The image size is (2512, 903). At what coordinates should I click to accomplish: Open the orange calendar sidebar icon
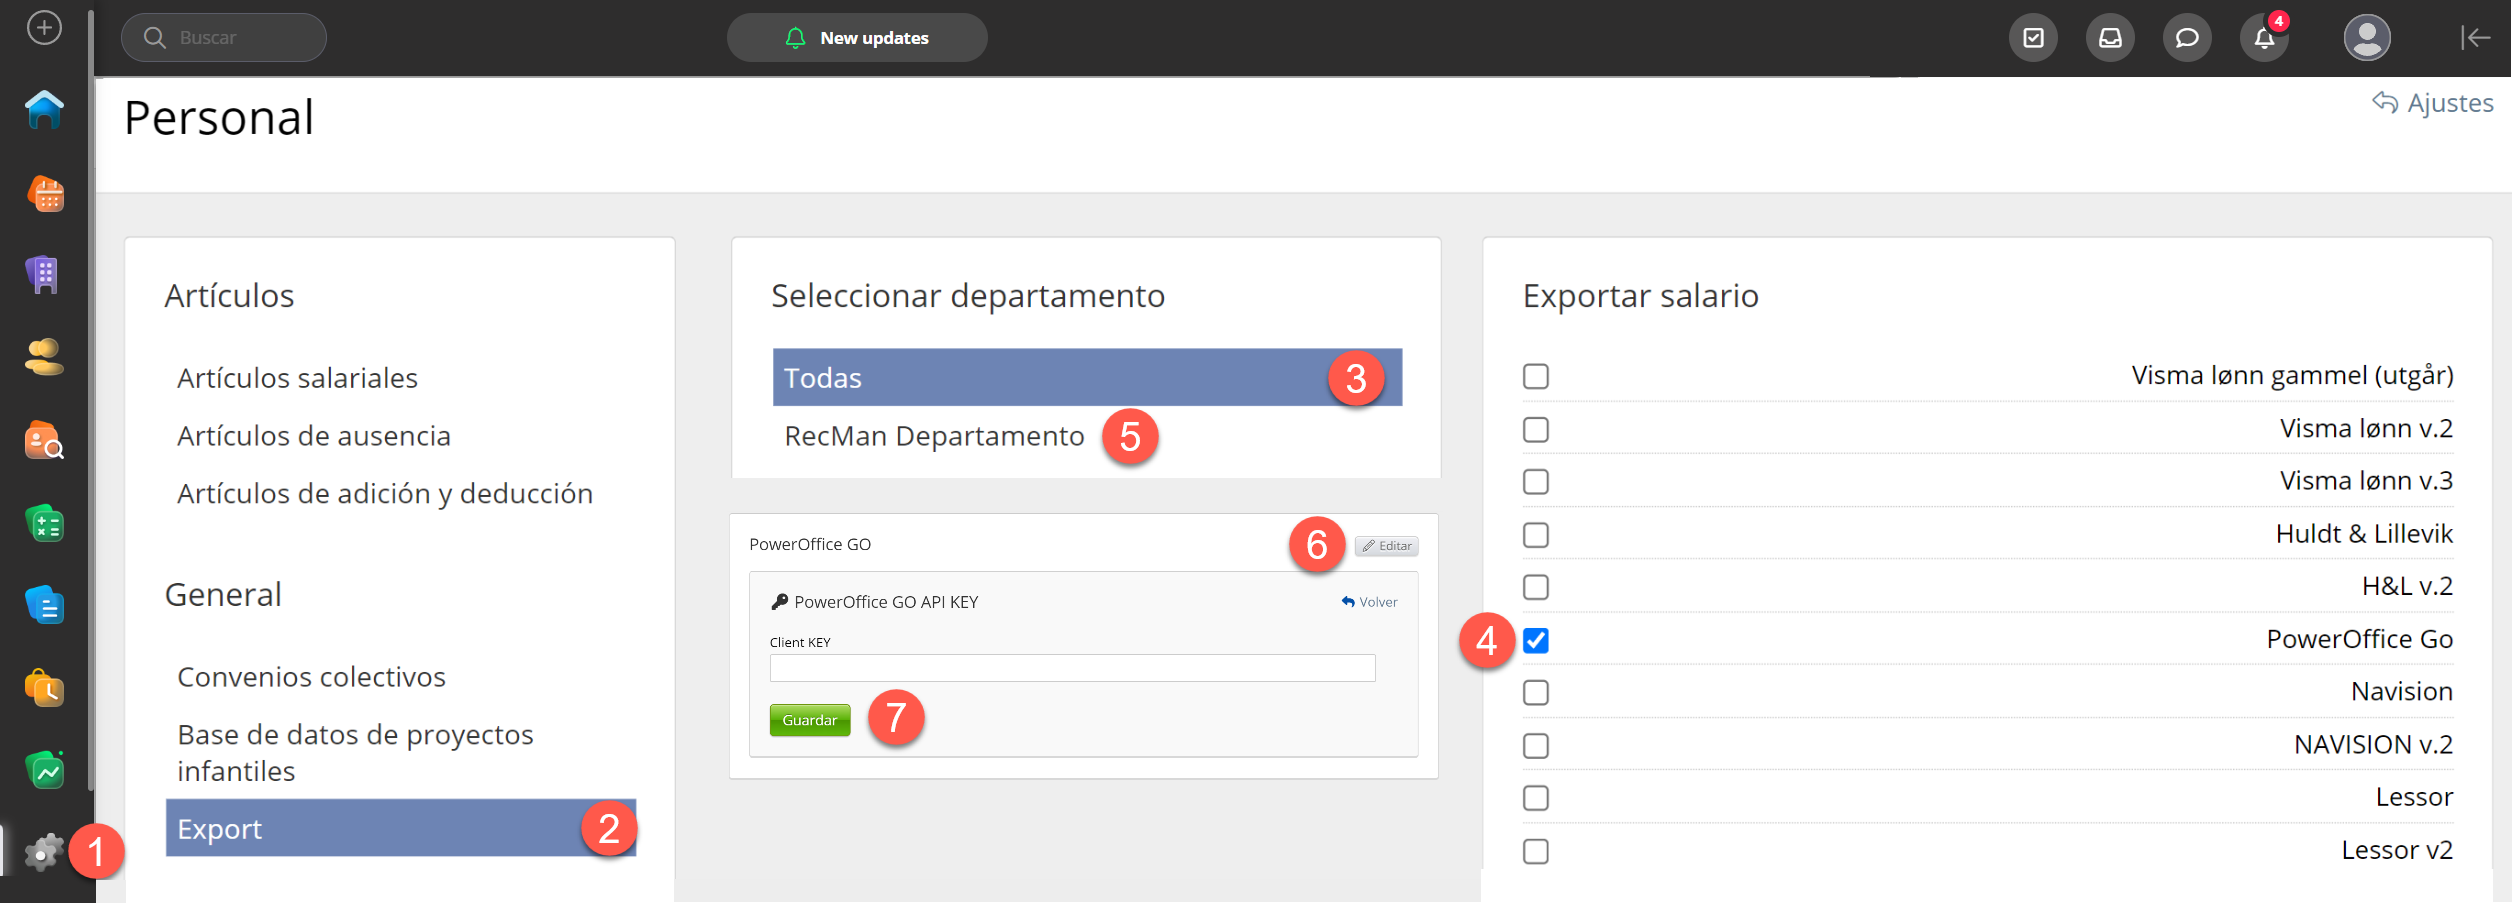tap(46, 194)
